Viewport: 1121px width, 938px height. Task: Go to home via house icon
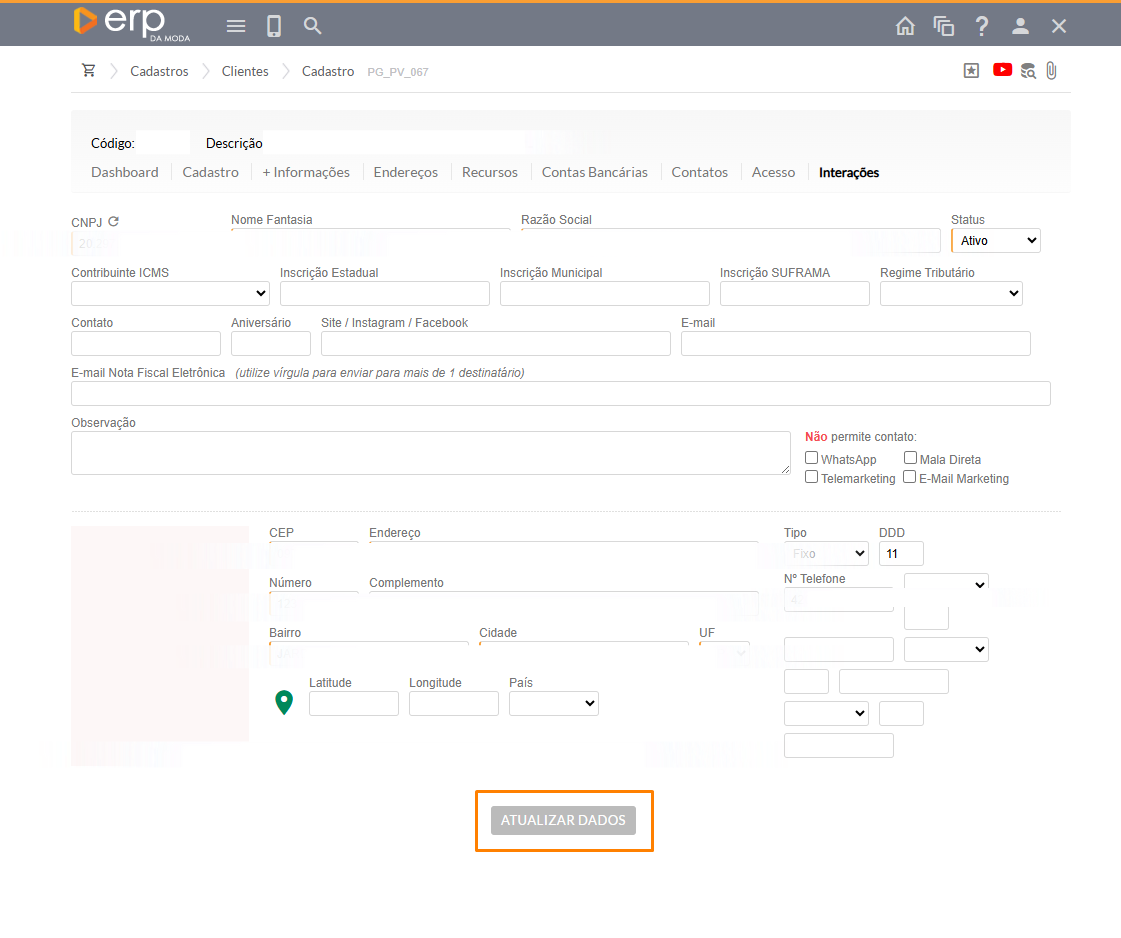905,26
